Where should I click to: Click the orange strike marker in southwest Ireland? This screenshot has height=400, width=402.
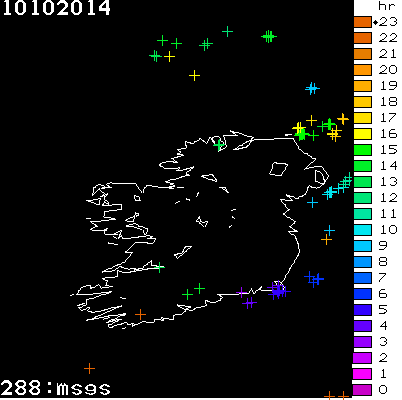point(141,314)
